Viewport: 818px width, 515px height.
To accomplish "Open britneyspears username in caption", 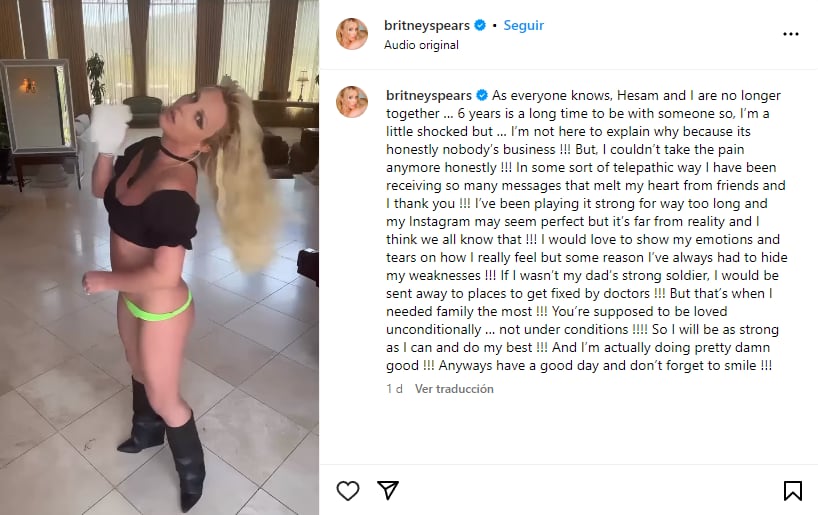I will (x=429, y=95).
